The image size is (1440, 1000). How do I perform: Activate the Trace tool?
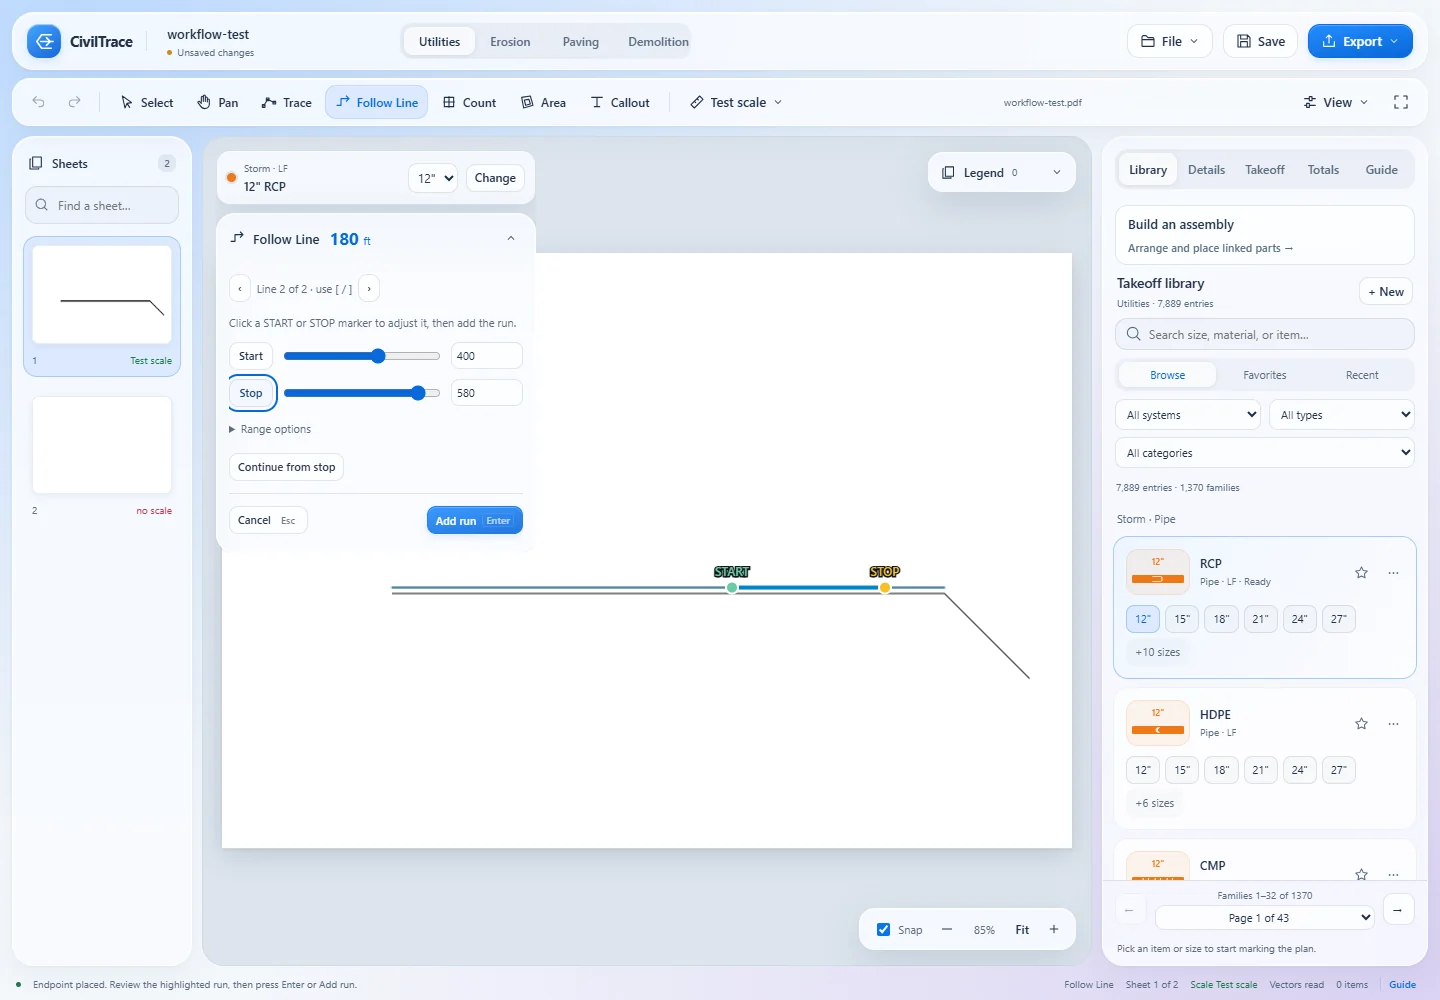tap(287, 102)
